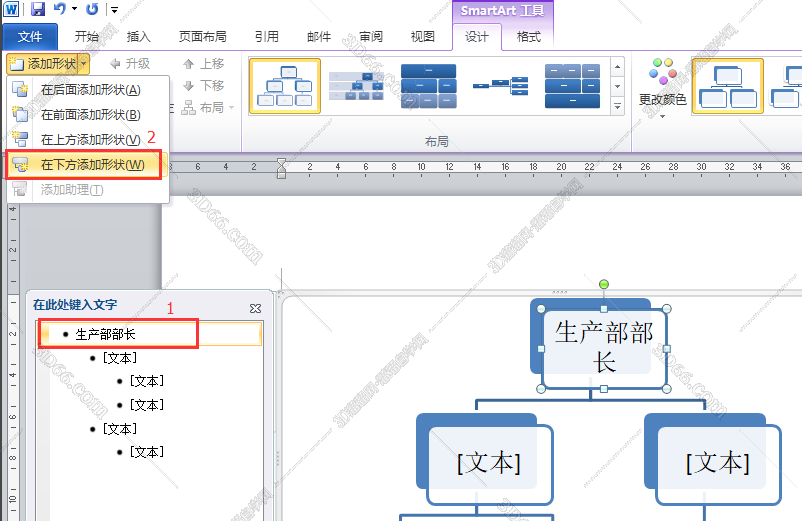Click the 下移 move down button
802x521 pixels.
pyautogui.click(x=203, y=86)
